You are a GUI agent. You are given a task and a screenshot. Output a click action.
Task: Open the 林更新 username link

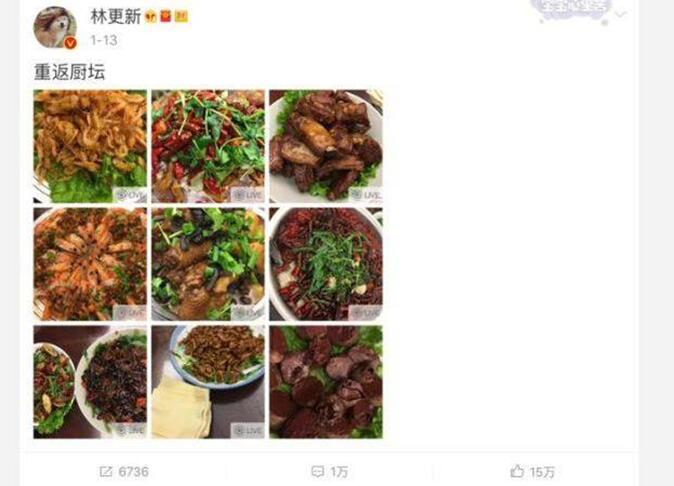click(116, 17)
